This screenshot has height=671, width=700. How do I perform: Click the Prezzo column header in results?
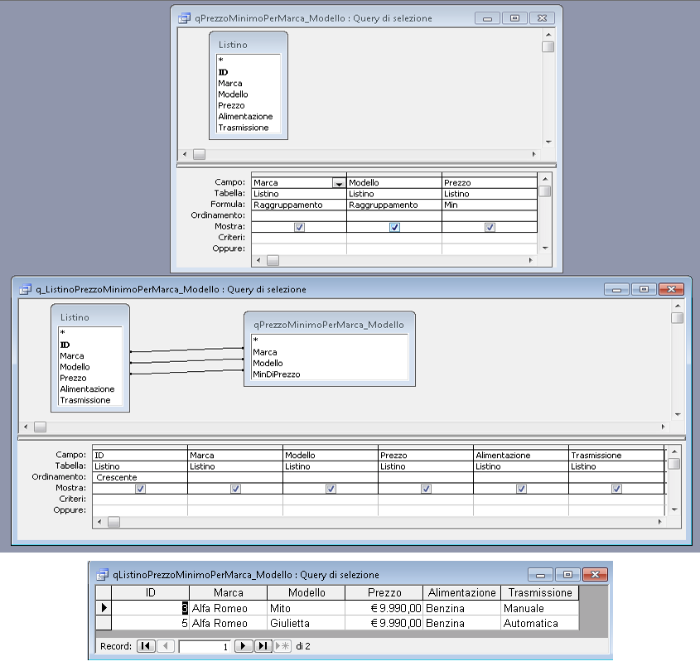[384, 593]
